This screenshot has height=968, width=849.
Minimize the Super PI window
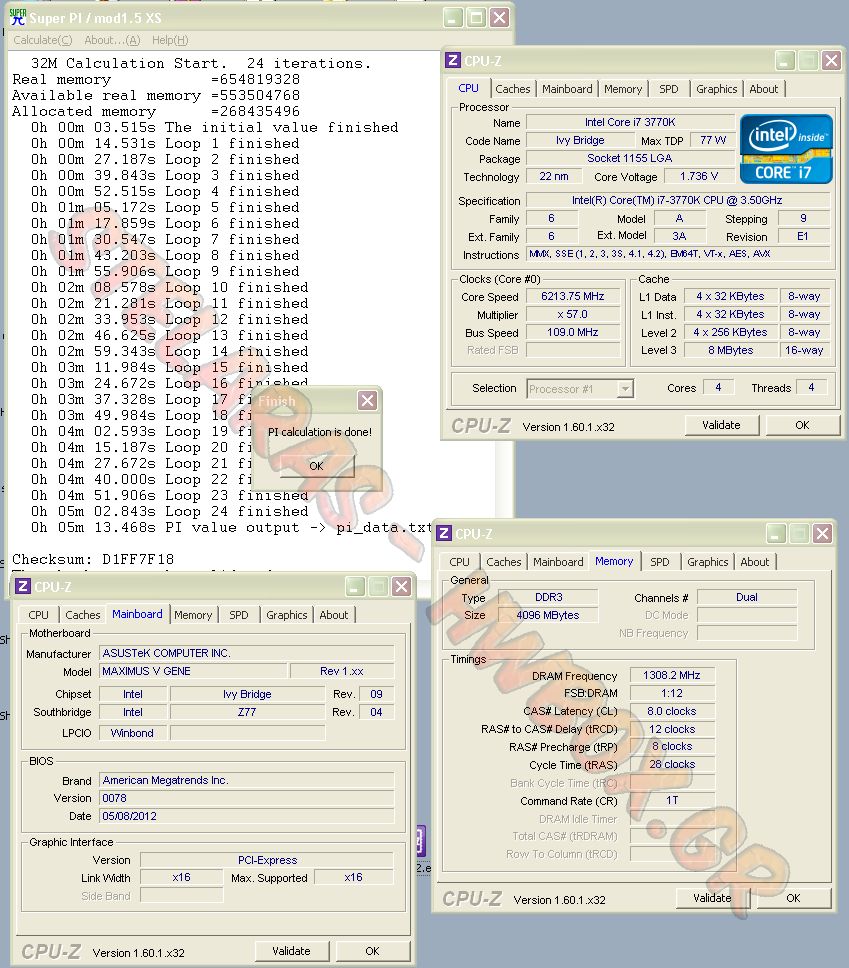click(x=453, y=17)
